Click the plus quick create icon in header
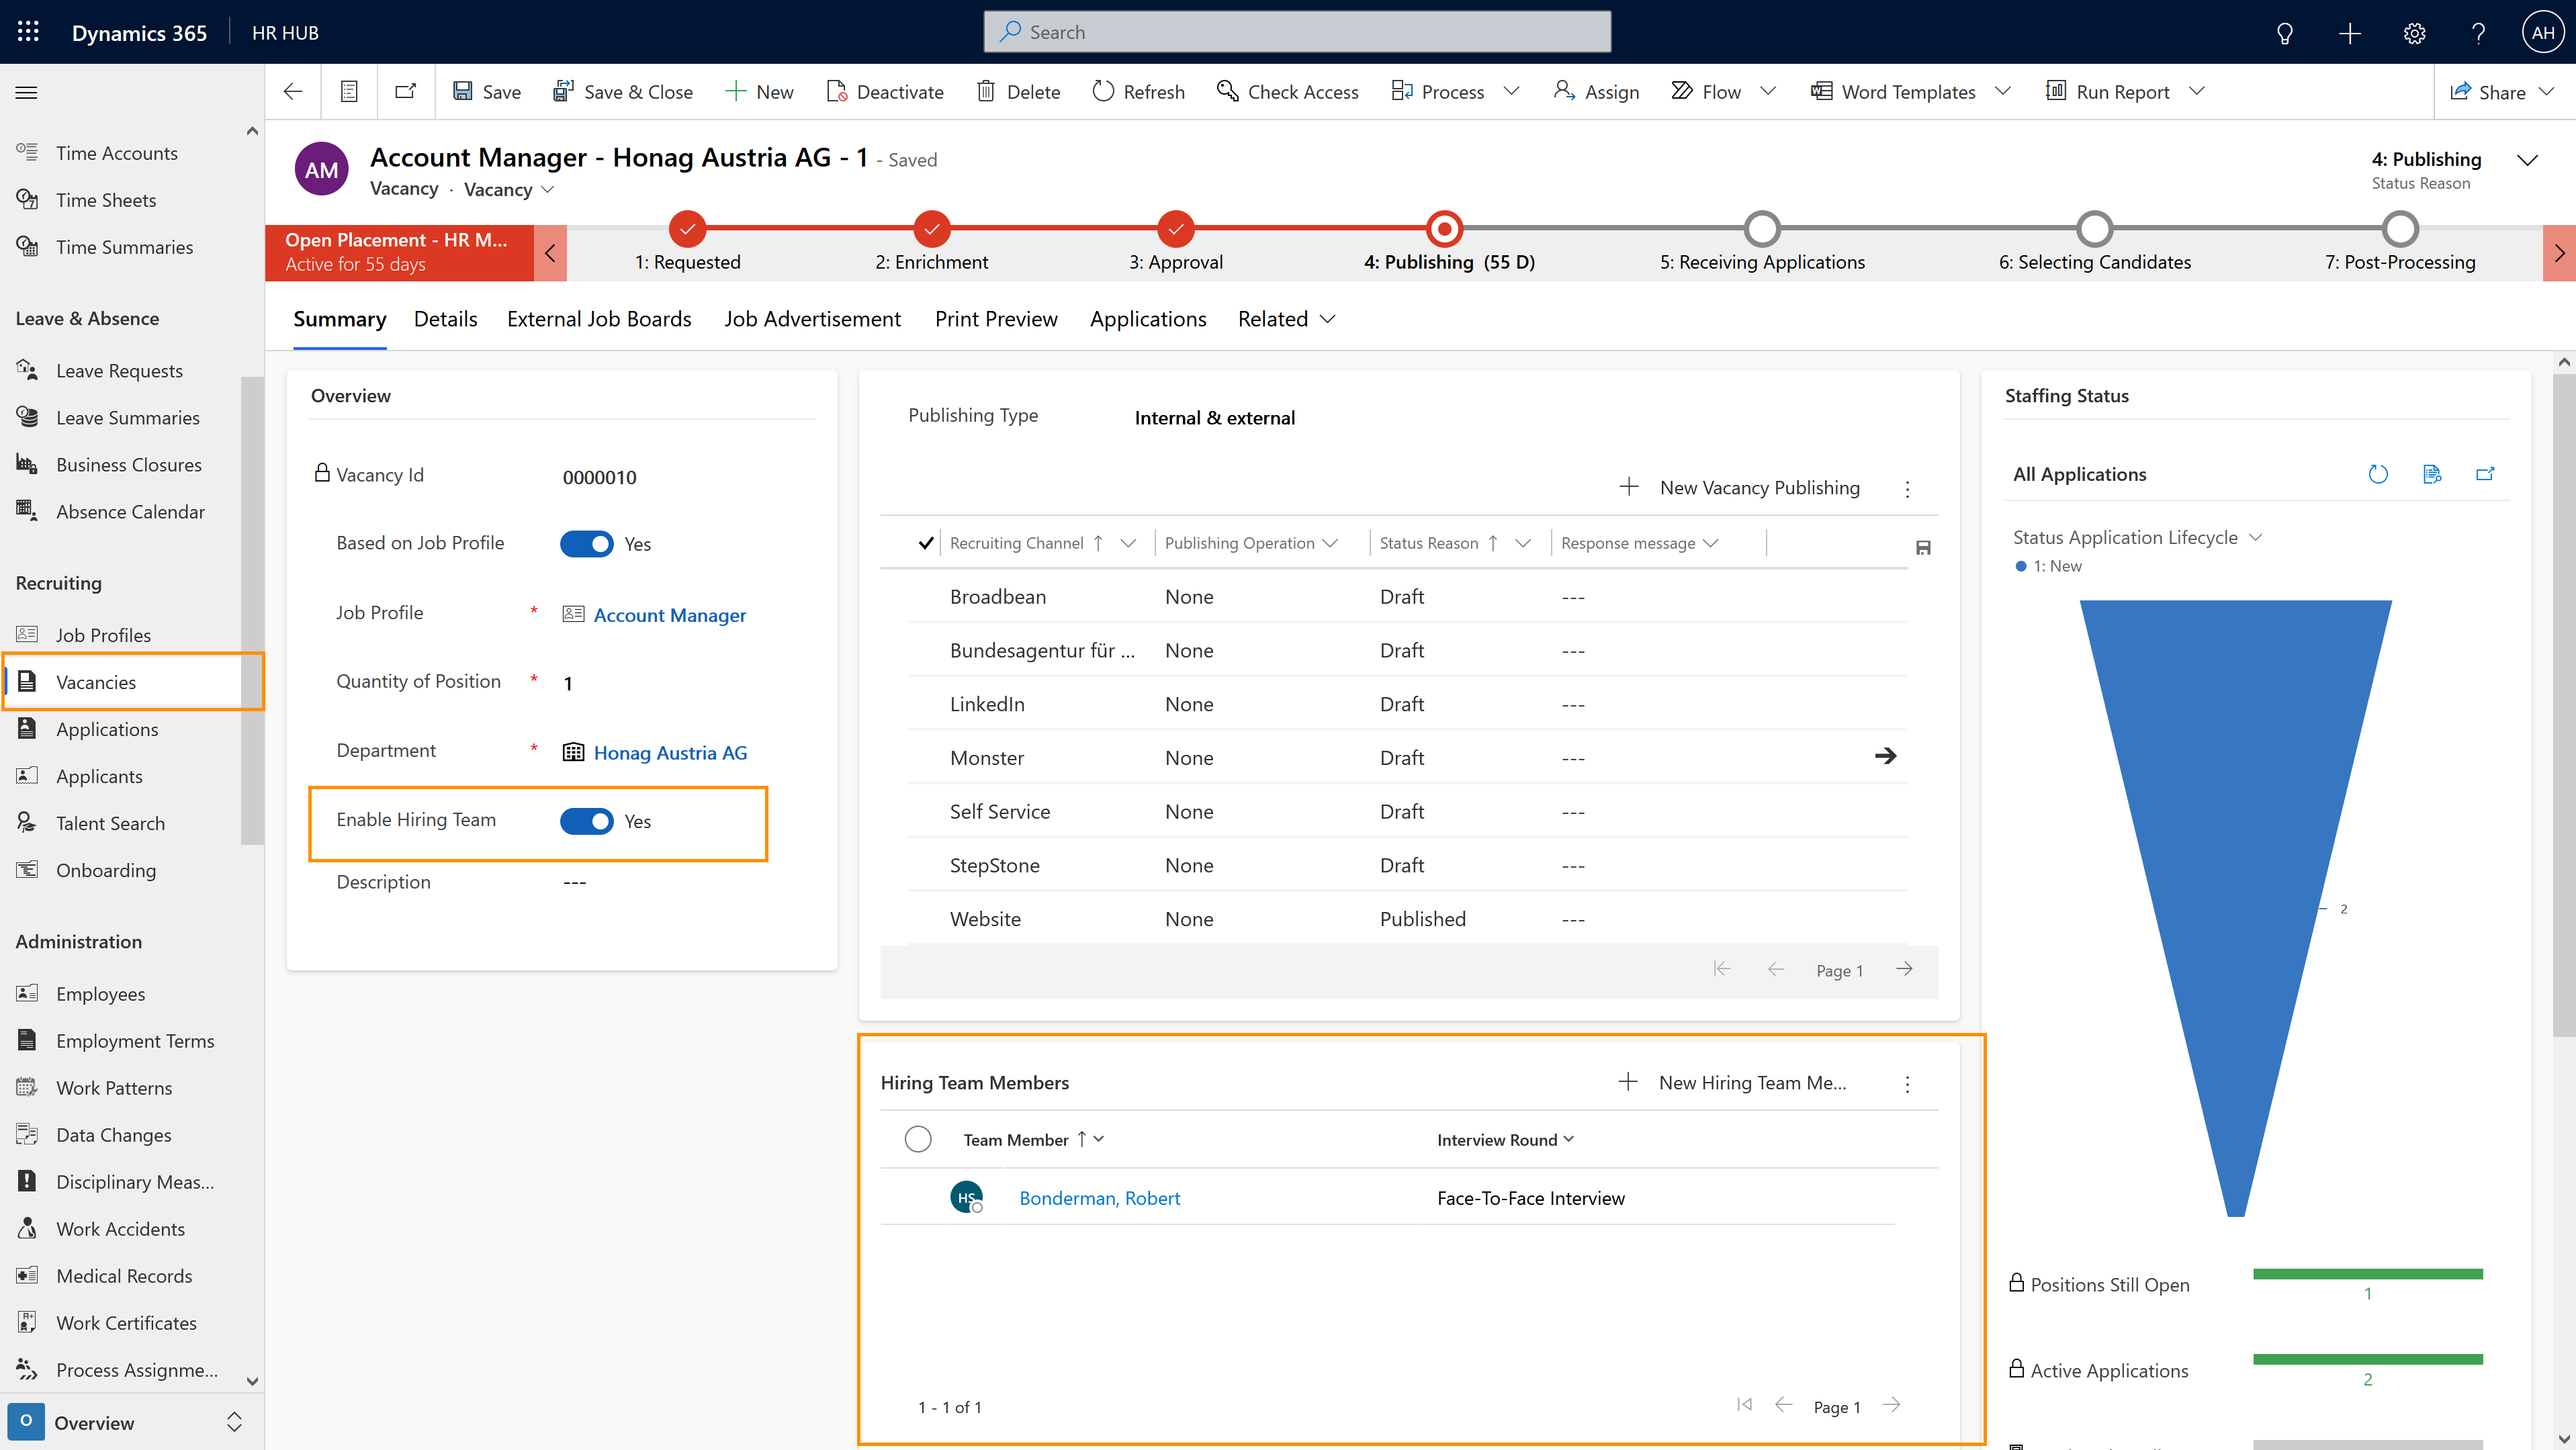This screenshot has height=1450, width=2576. click(2349, 33)
